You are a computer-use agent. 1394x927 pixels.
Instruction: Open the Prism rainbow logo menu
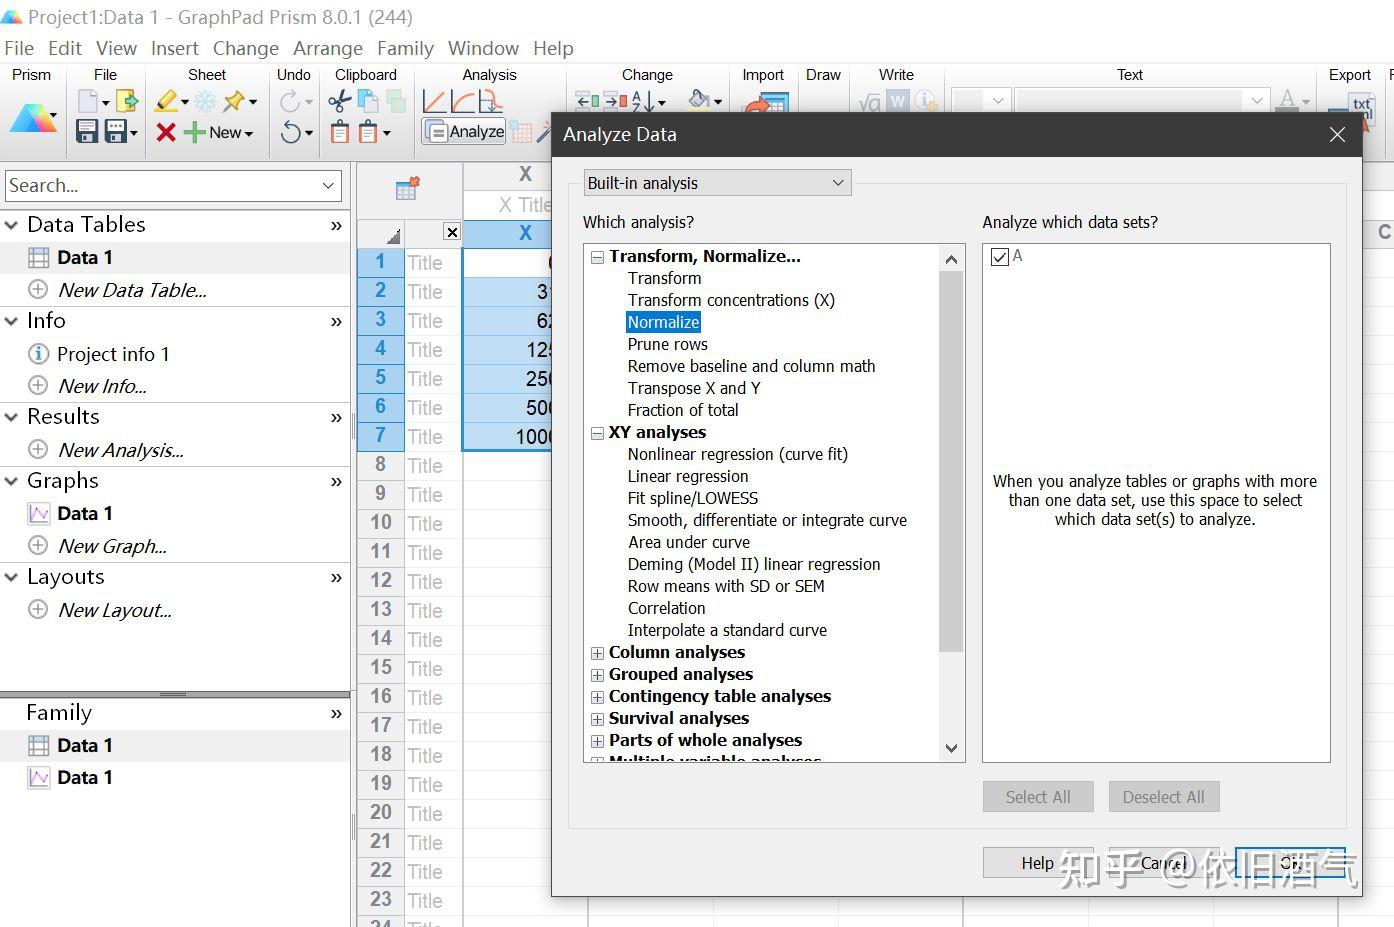pyautogui.click(x=33, y=118)
